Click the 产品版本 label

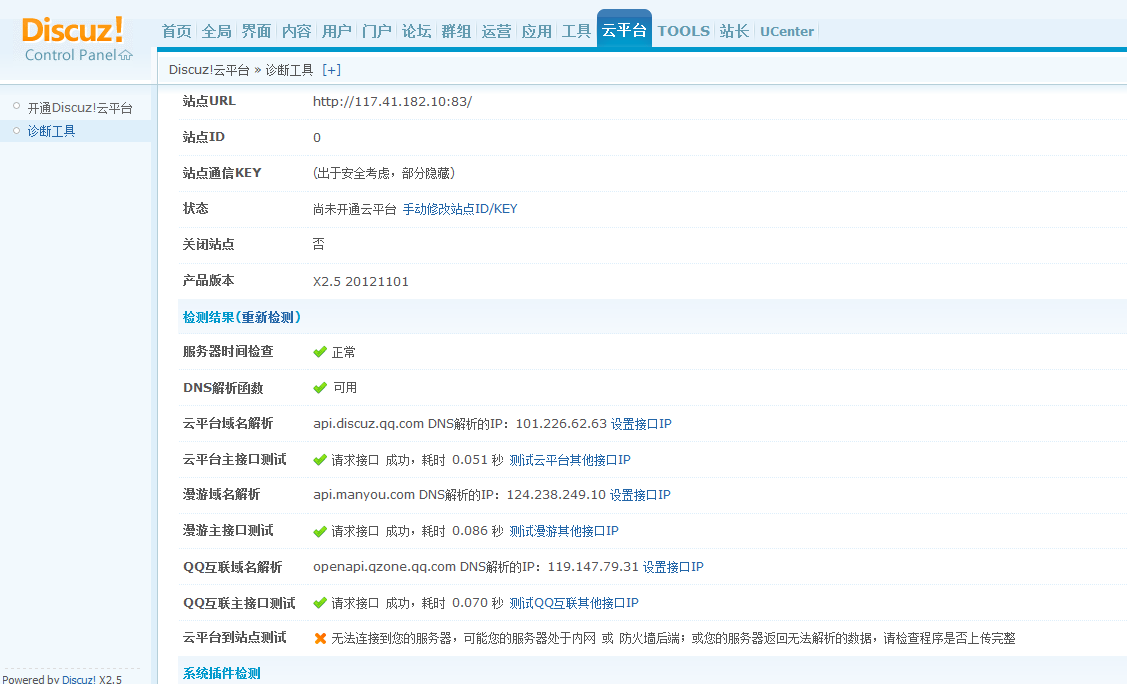click(x=208, y=280)
